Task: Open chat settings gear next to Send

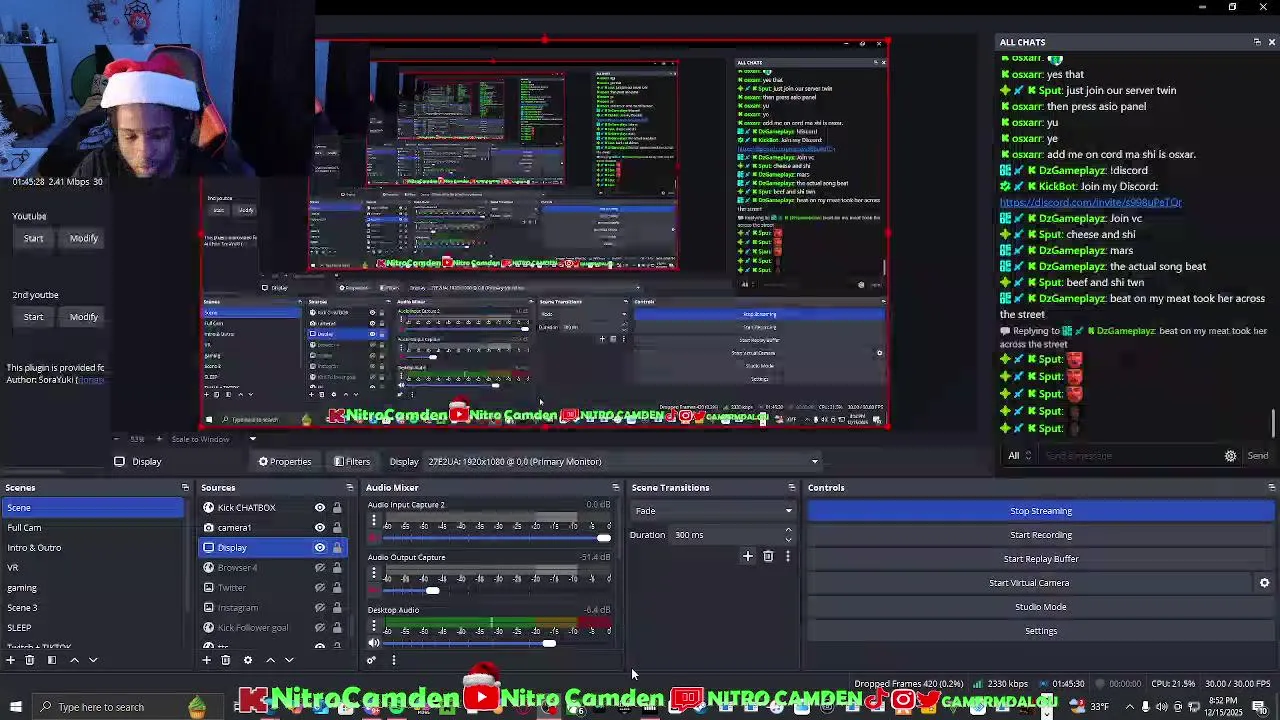Action: click(1230, 456)
